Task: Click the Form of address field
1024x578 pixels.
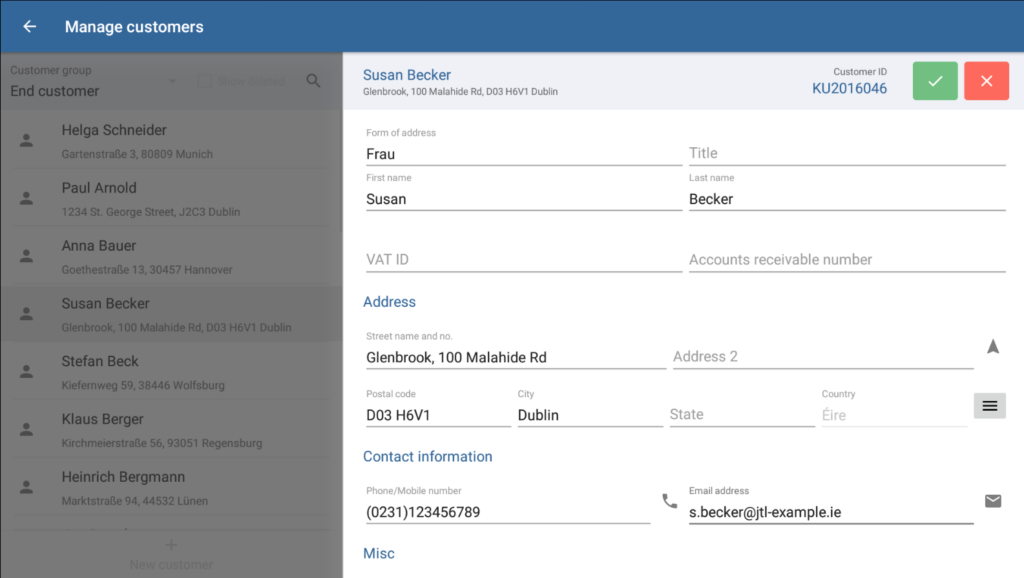Action: pyautogui.click(x=523, y=154)
